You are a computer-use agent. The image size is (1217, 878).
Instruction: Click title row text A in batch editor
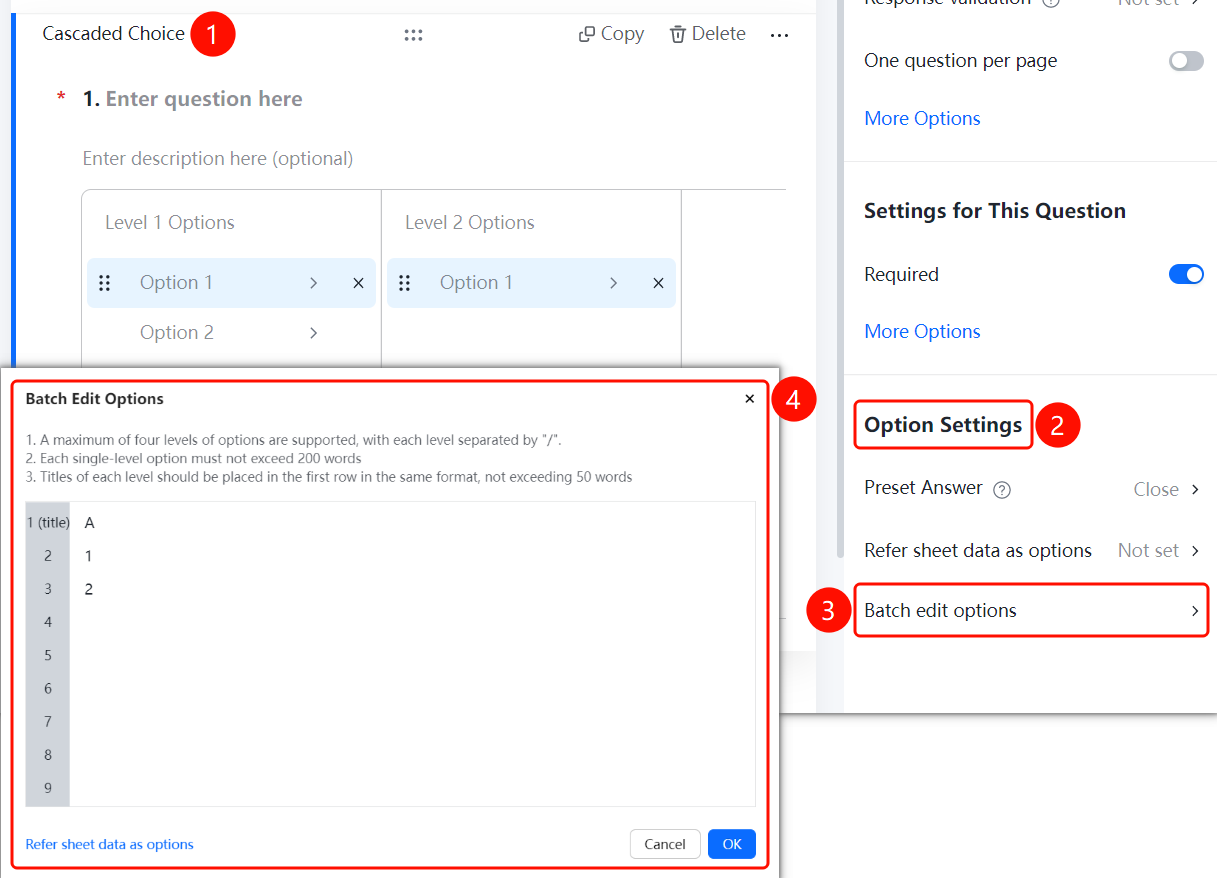(90, 523)
